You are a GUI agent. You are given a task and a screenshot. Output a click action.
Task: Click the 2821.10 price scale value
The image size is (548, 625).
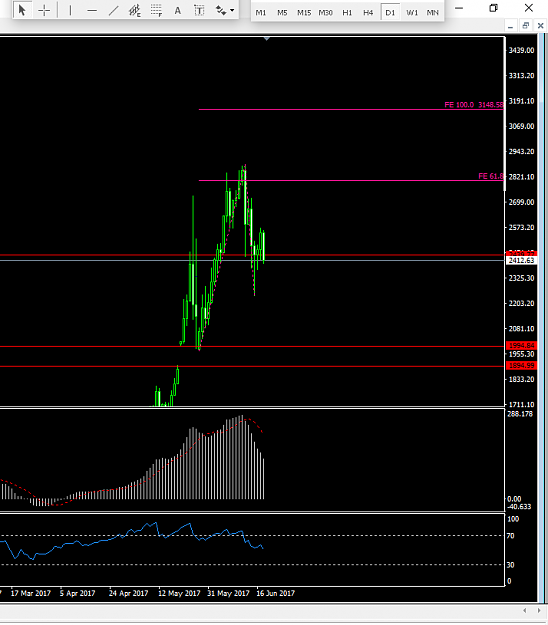[x=521, y=177]
